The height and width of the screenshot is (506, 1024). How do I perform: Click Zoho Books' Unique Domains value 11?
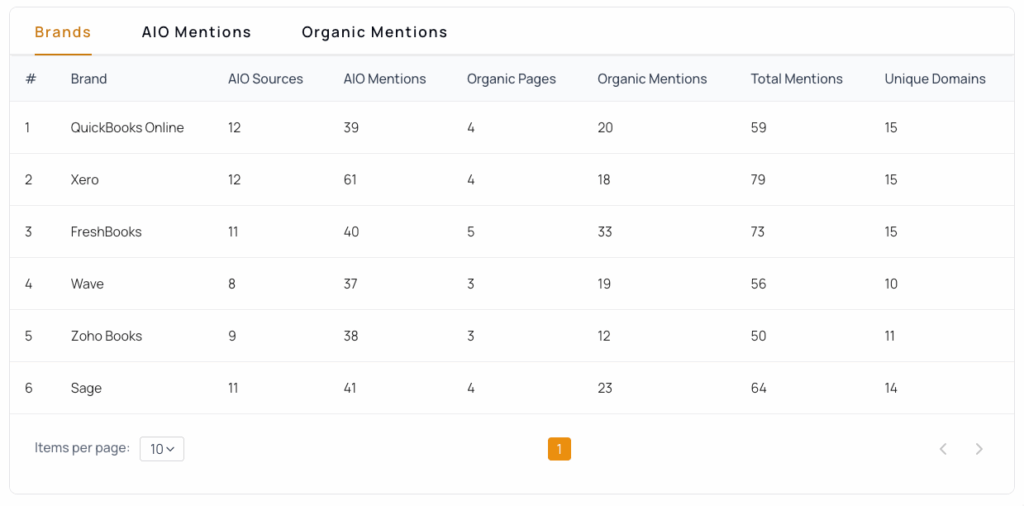tap(889, 336)
